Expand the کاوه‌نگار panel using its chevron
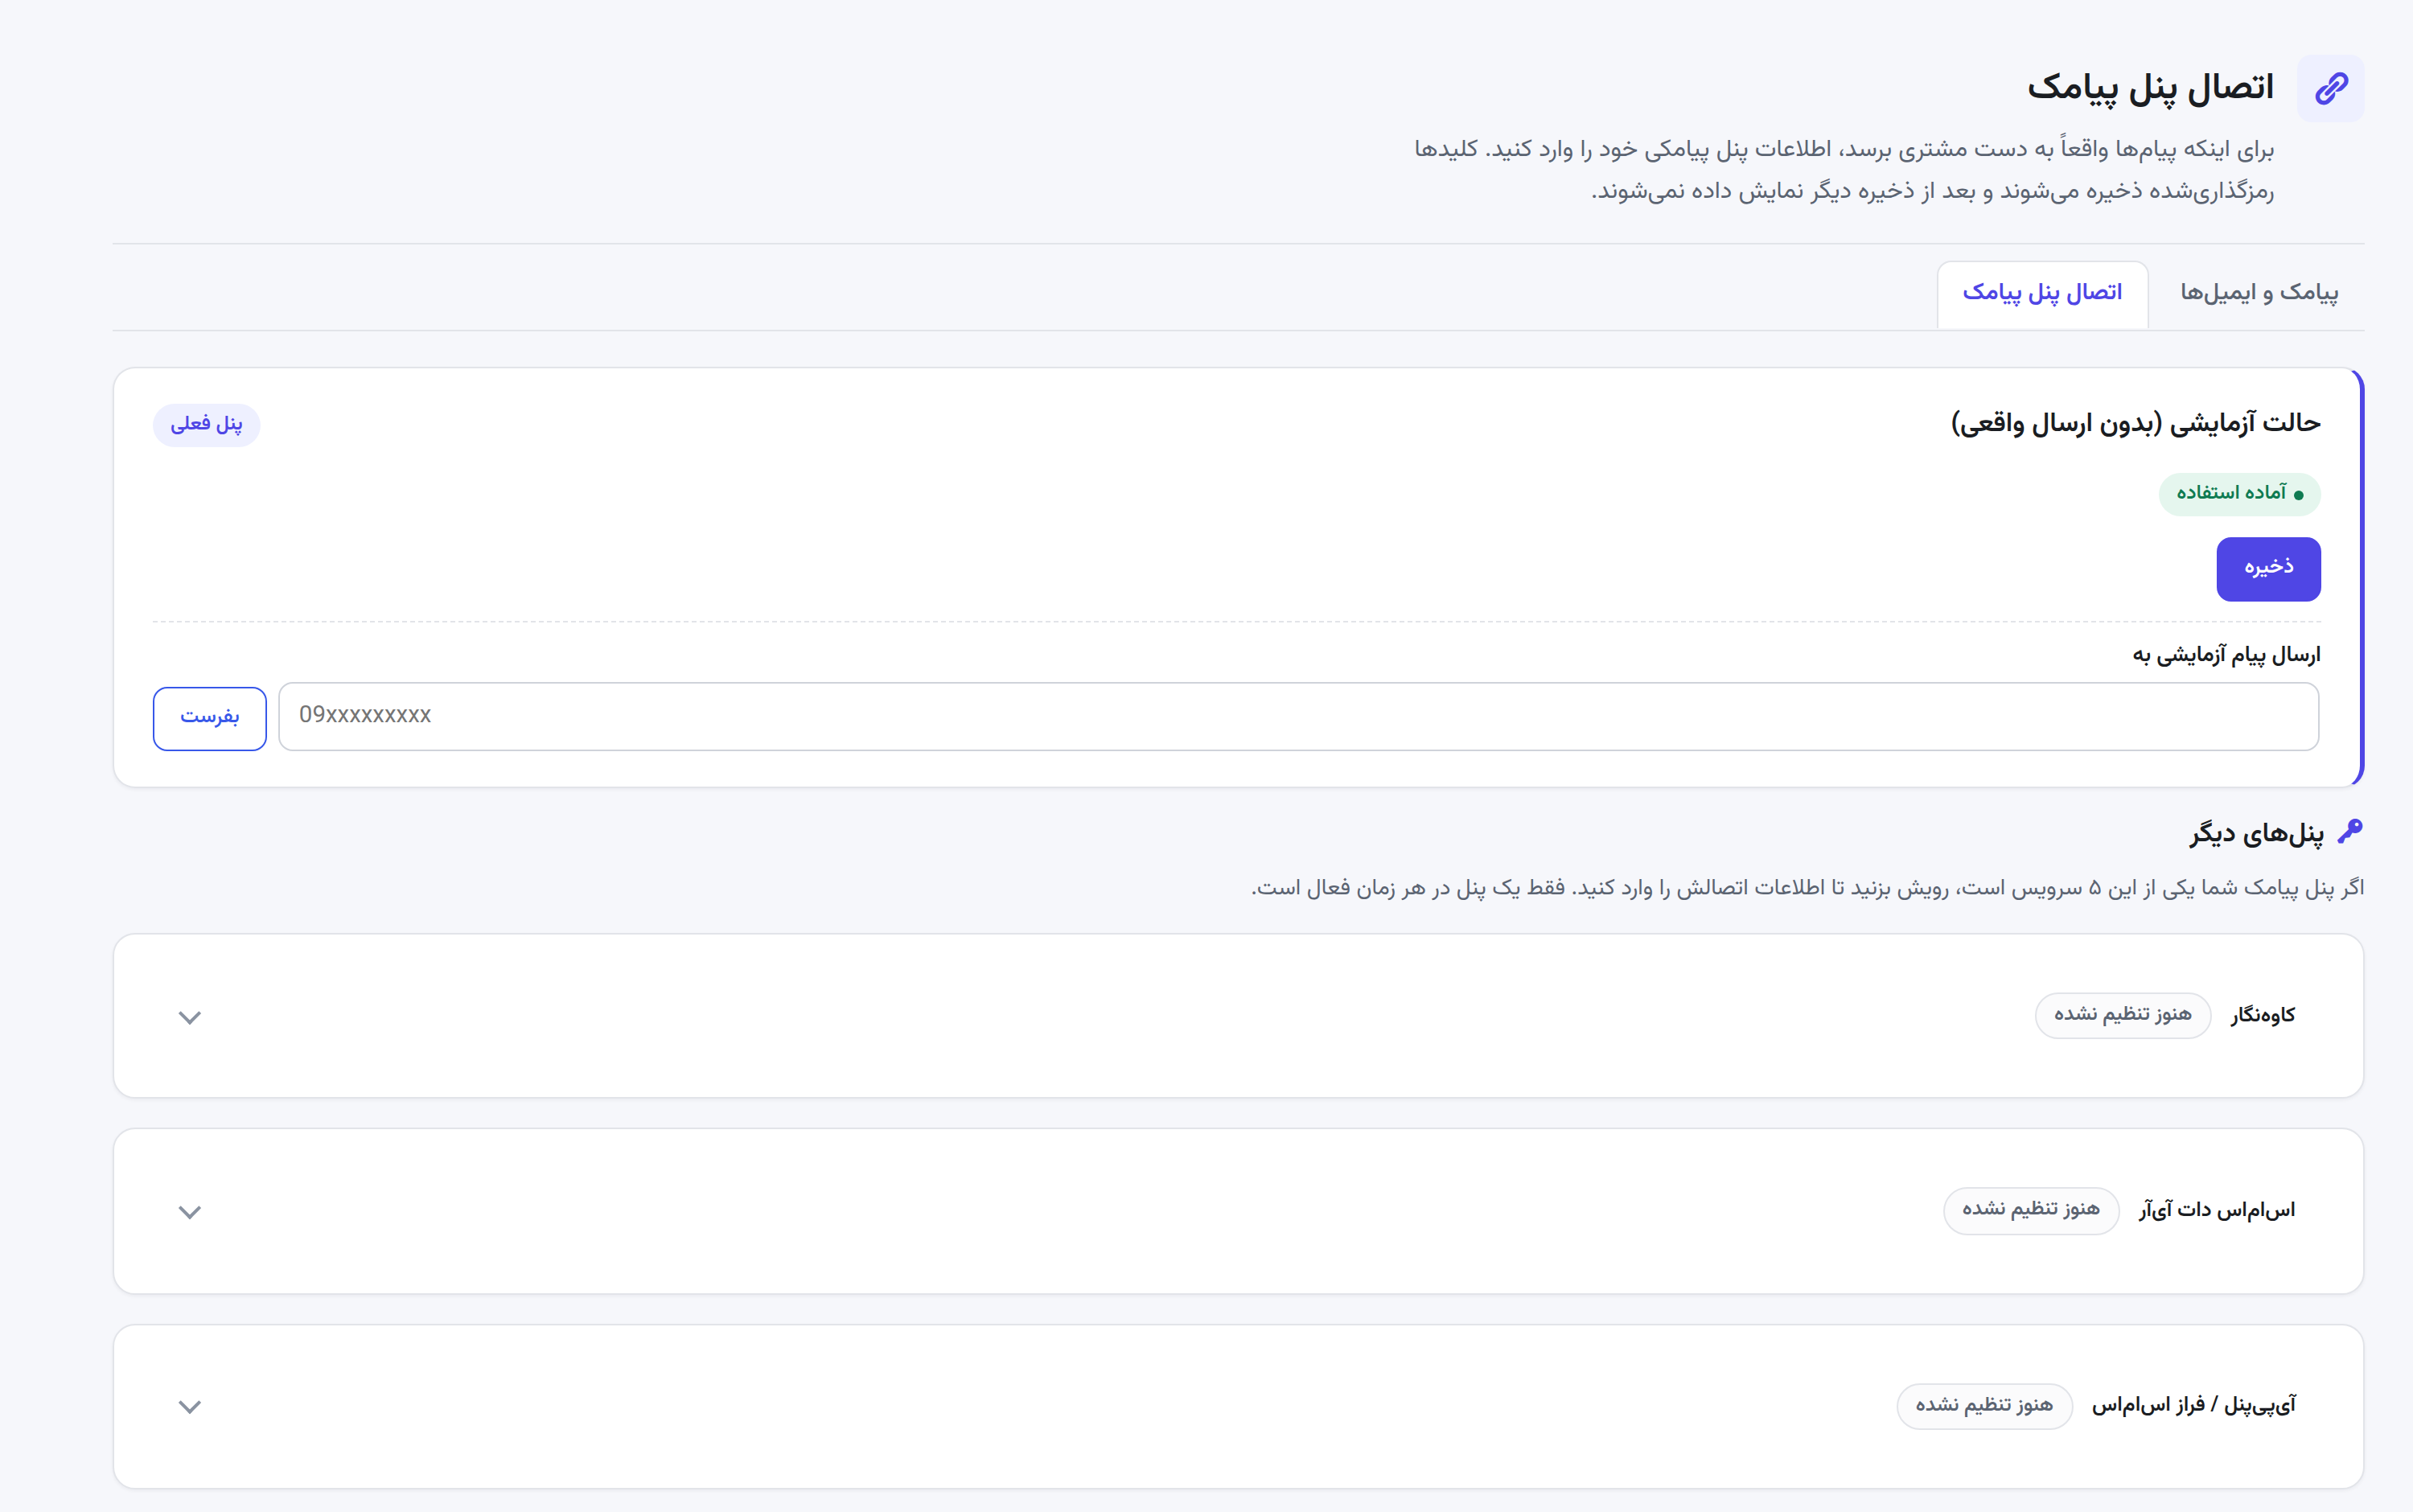Viewport: 2413px width, 1512px height. (190, 1017)
